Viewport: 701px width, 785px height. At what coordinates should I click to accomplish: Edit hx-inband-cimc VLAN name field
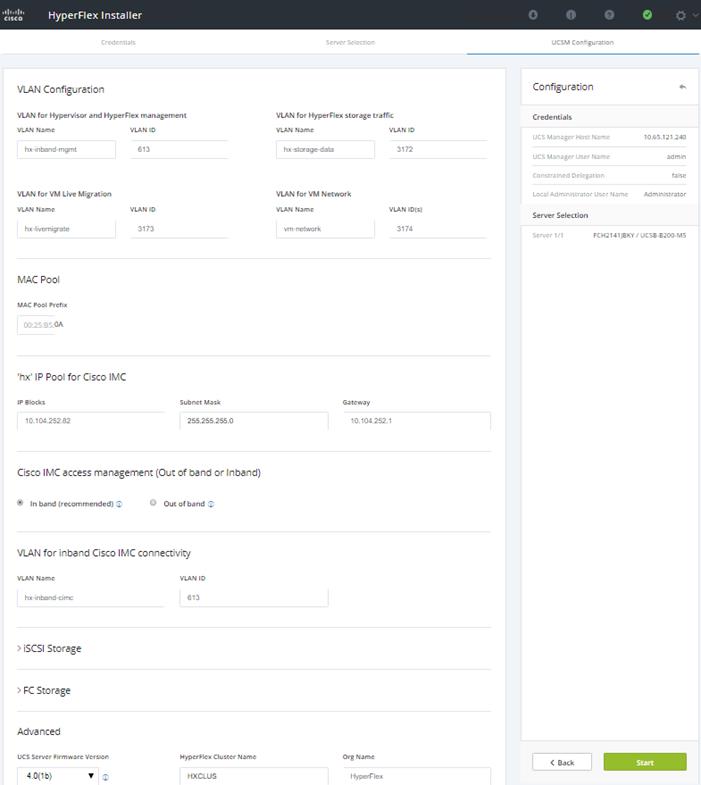point(91,598)
